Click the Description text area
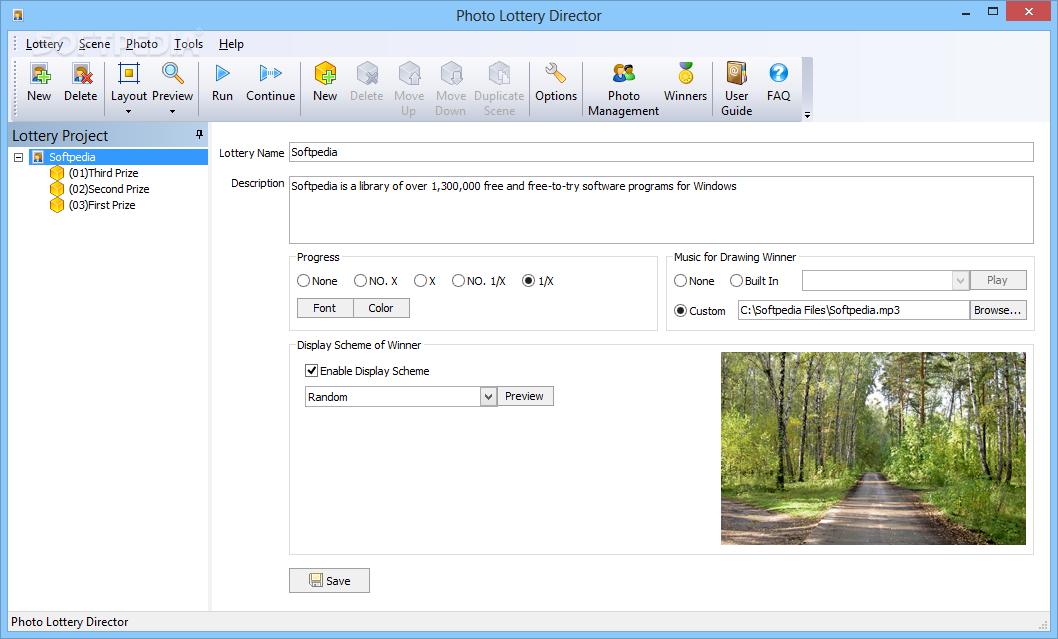The width and height of the screenshot is (1058, 639). click(x=661, y=210)
